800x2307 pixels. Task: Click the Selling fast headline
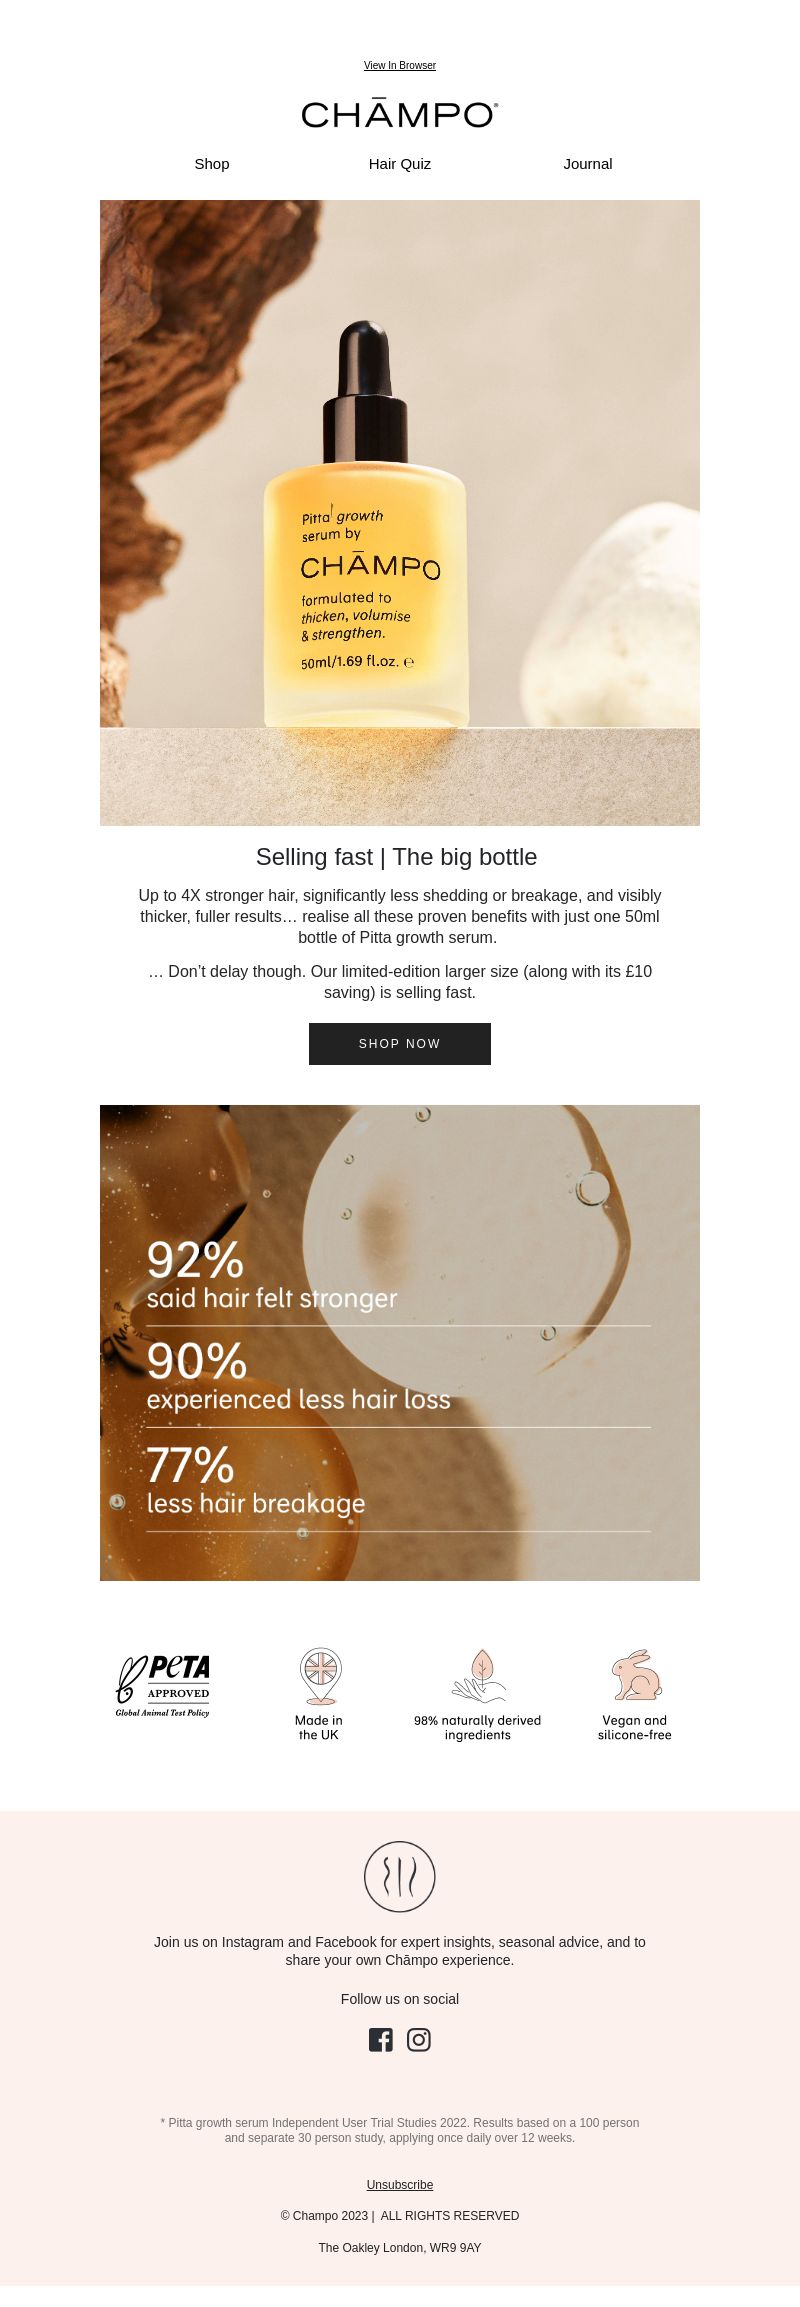coord(397,857)
